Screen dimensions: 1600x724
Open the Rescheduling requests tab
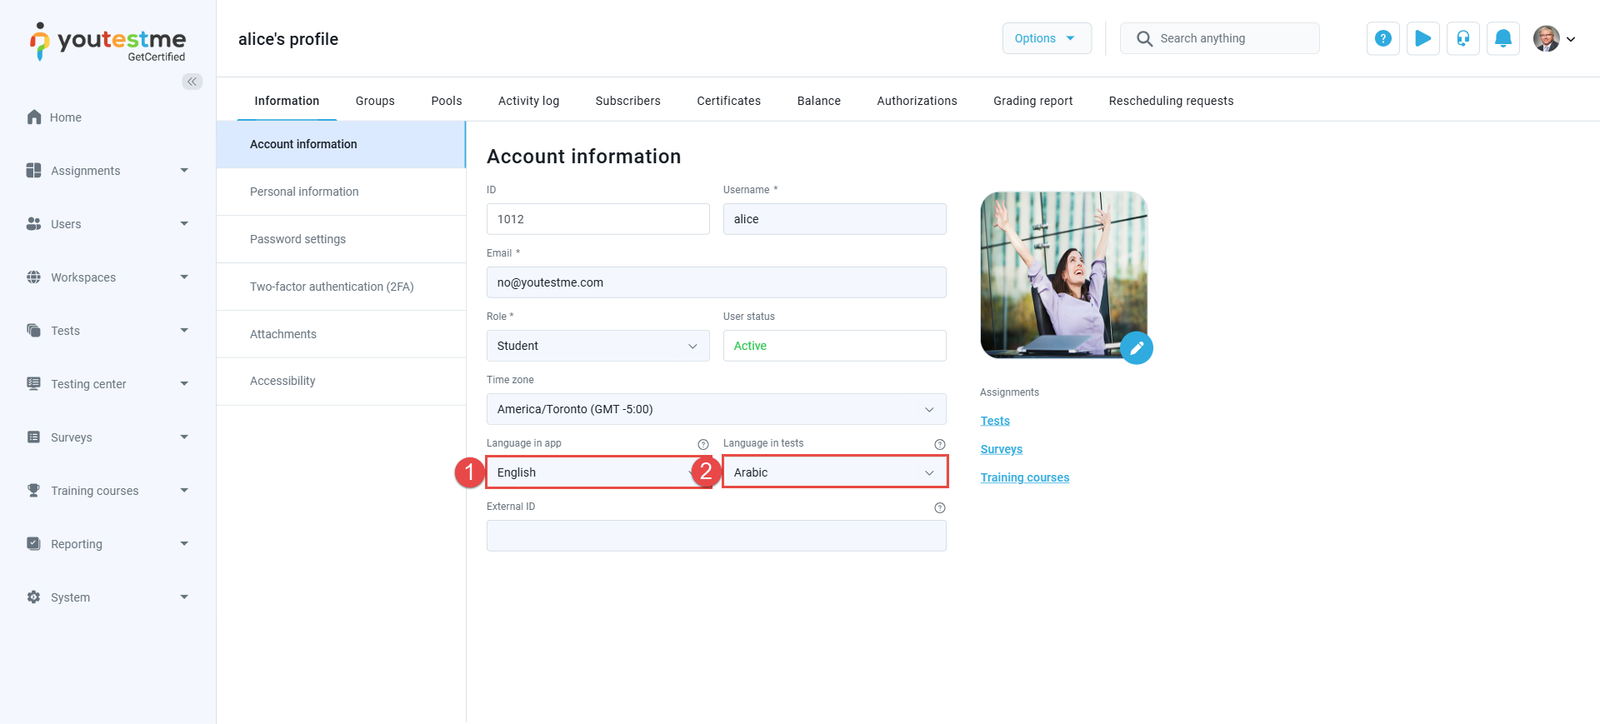(x=1171, y=101)
